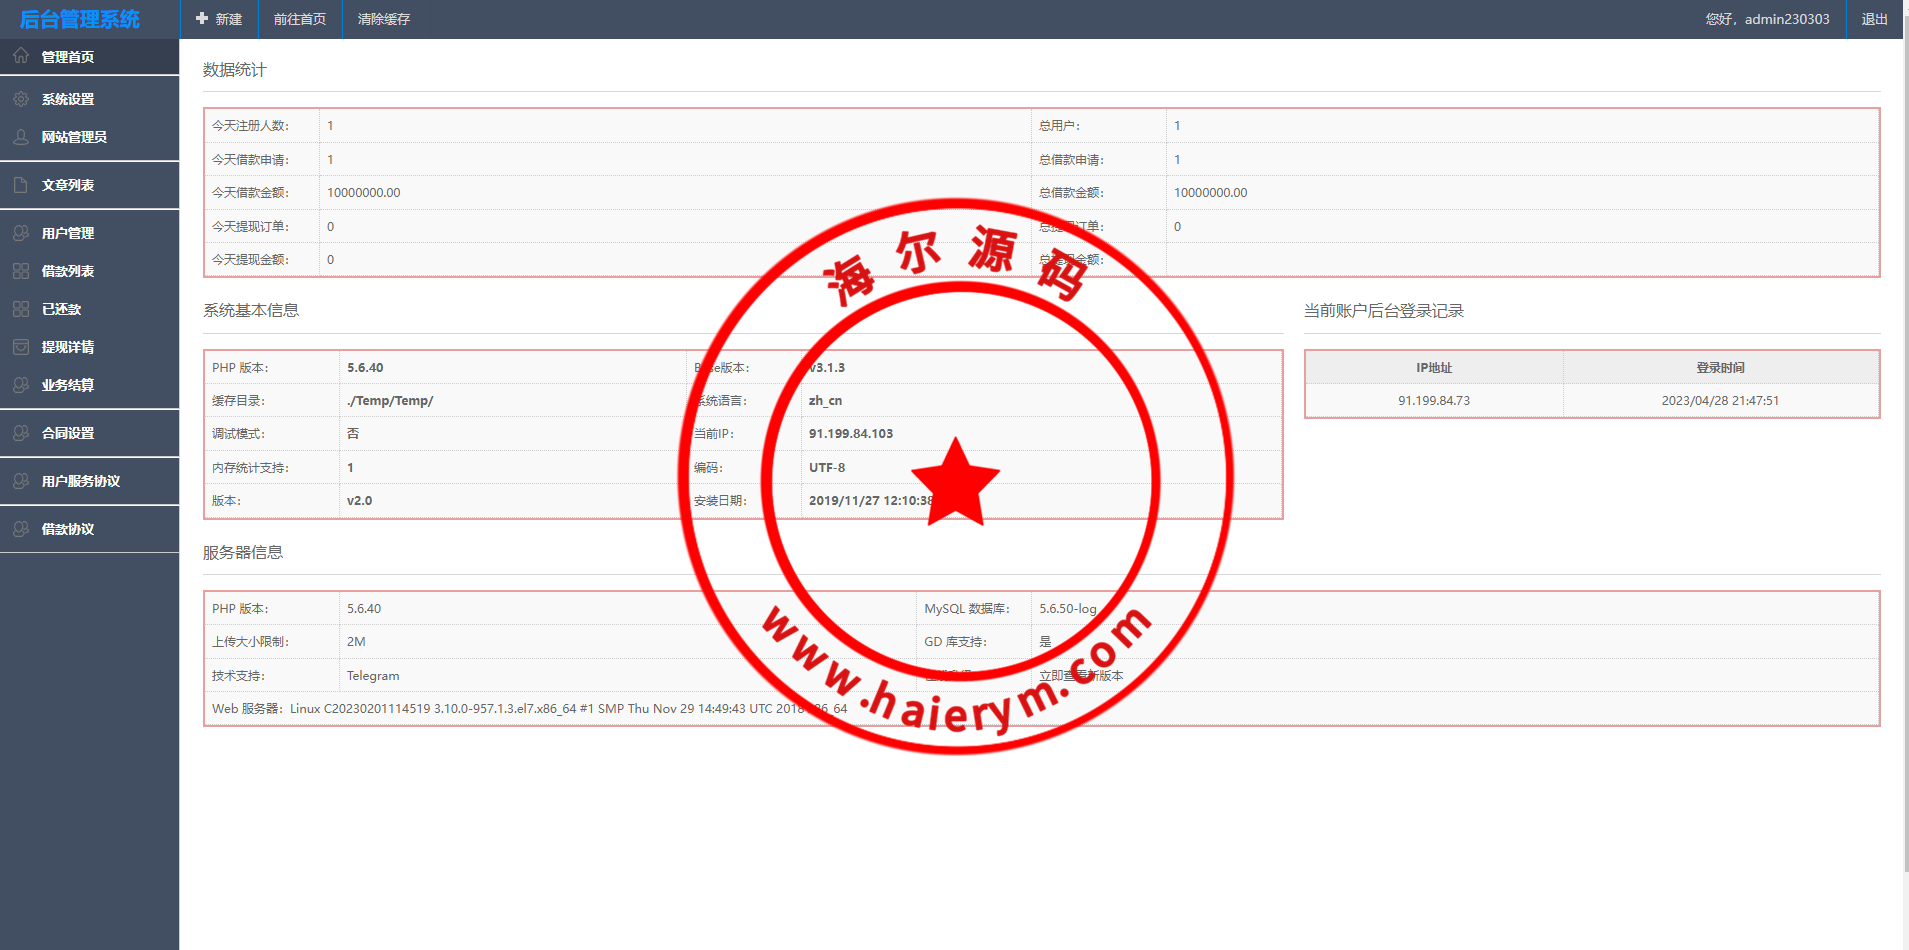Click the 后台管理系统 logo title
The height and width of the screenshot is (950, 1909).
pyautogui.click(x=80, y=19)
